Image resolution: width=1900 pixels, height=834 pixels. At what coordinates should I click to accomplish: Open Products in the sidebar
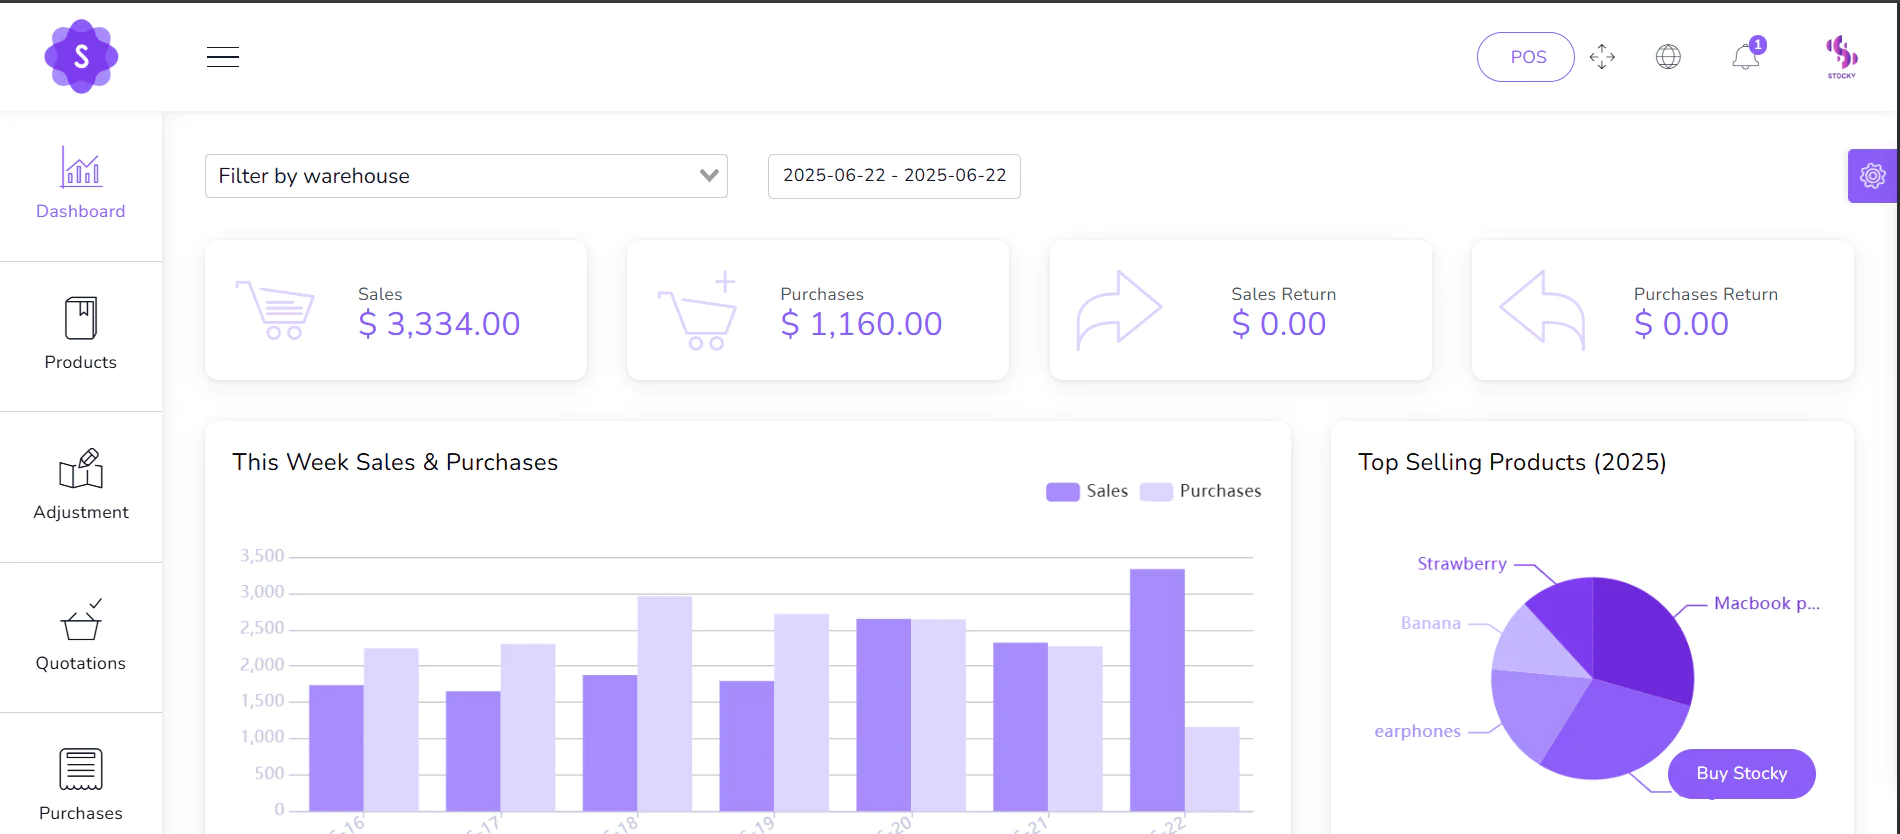point(81,335)
